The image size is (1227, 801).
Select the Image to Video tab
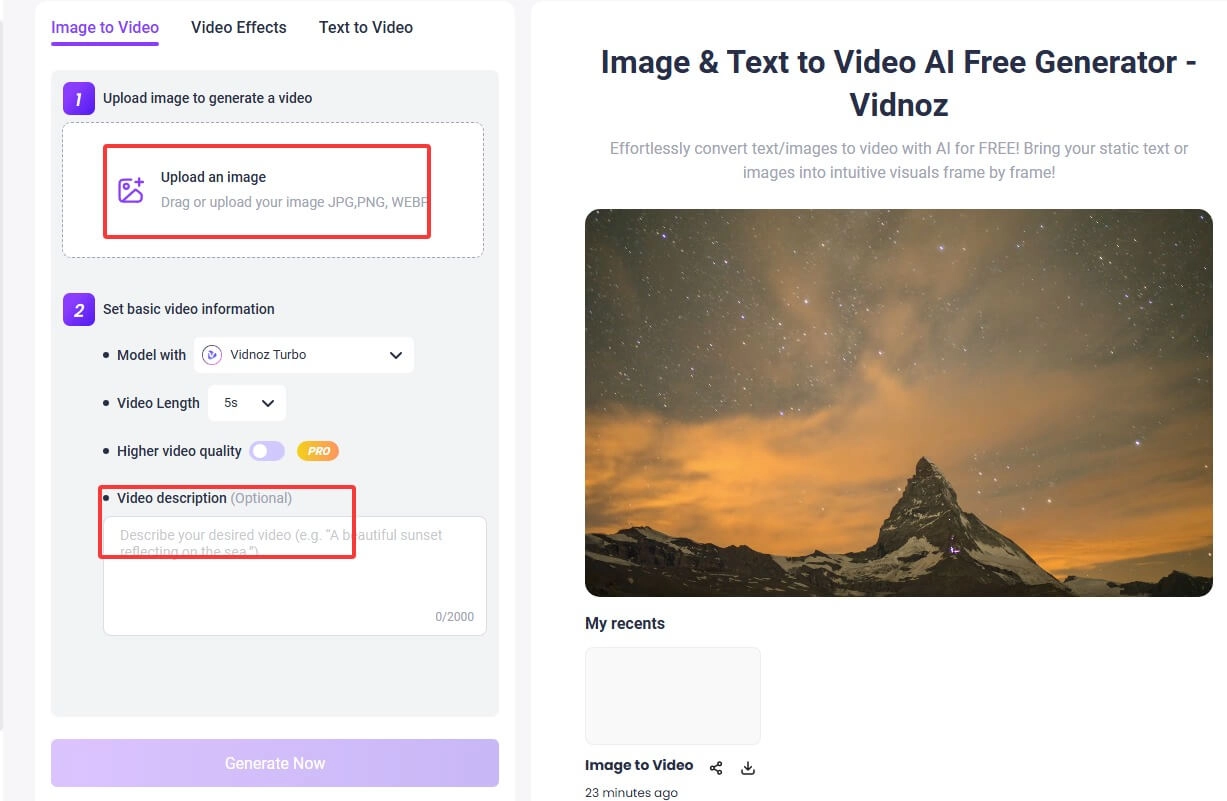coord(104,27)
